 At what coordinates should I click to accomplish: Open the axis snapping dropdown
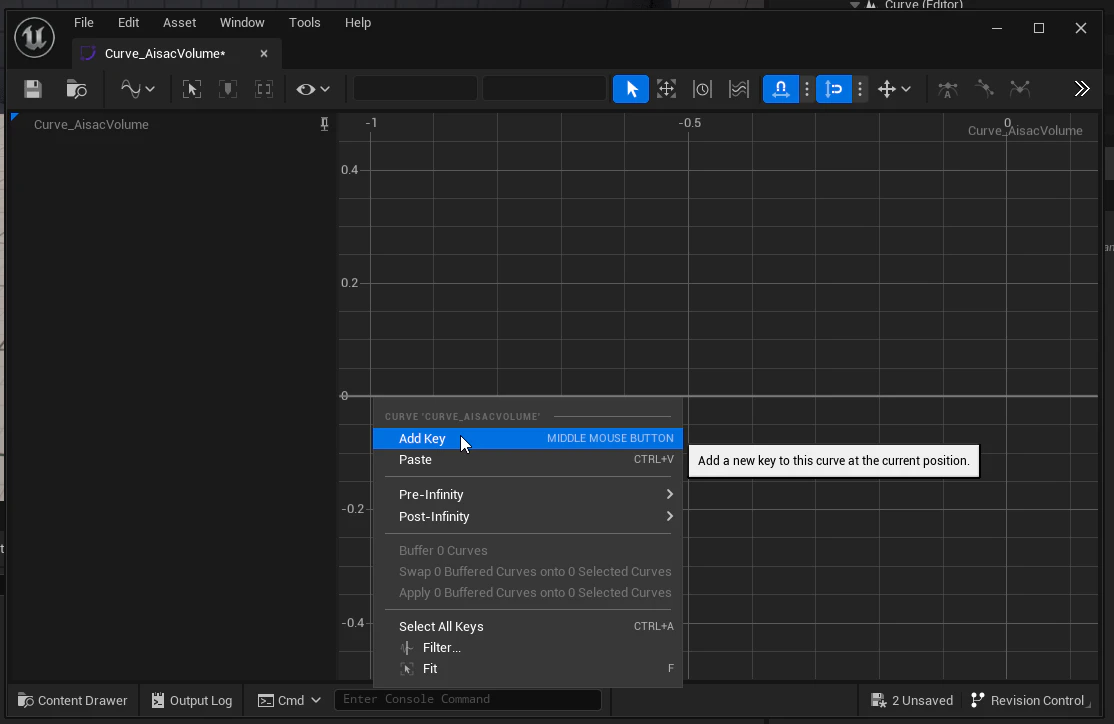coord(894,89)
